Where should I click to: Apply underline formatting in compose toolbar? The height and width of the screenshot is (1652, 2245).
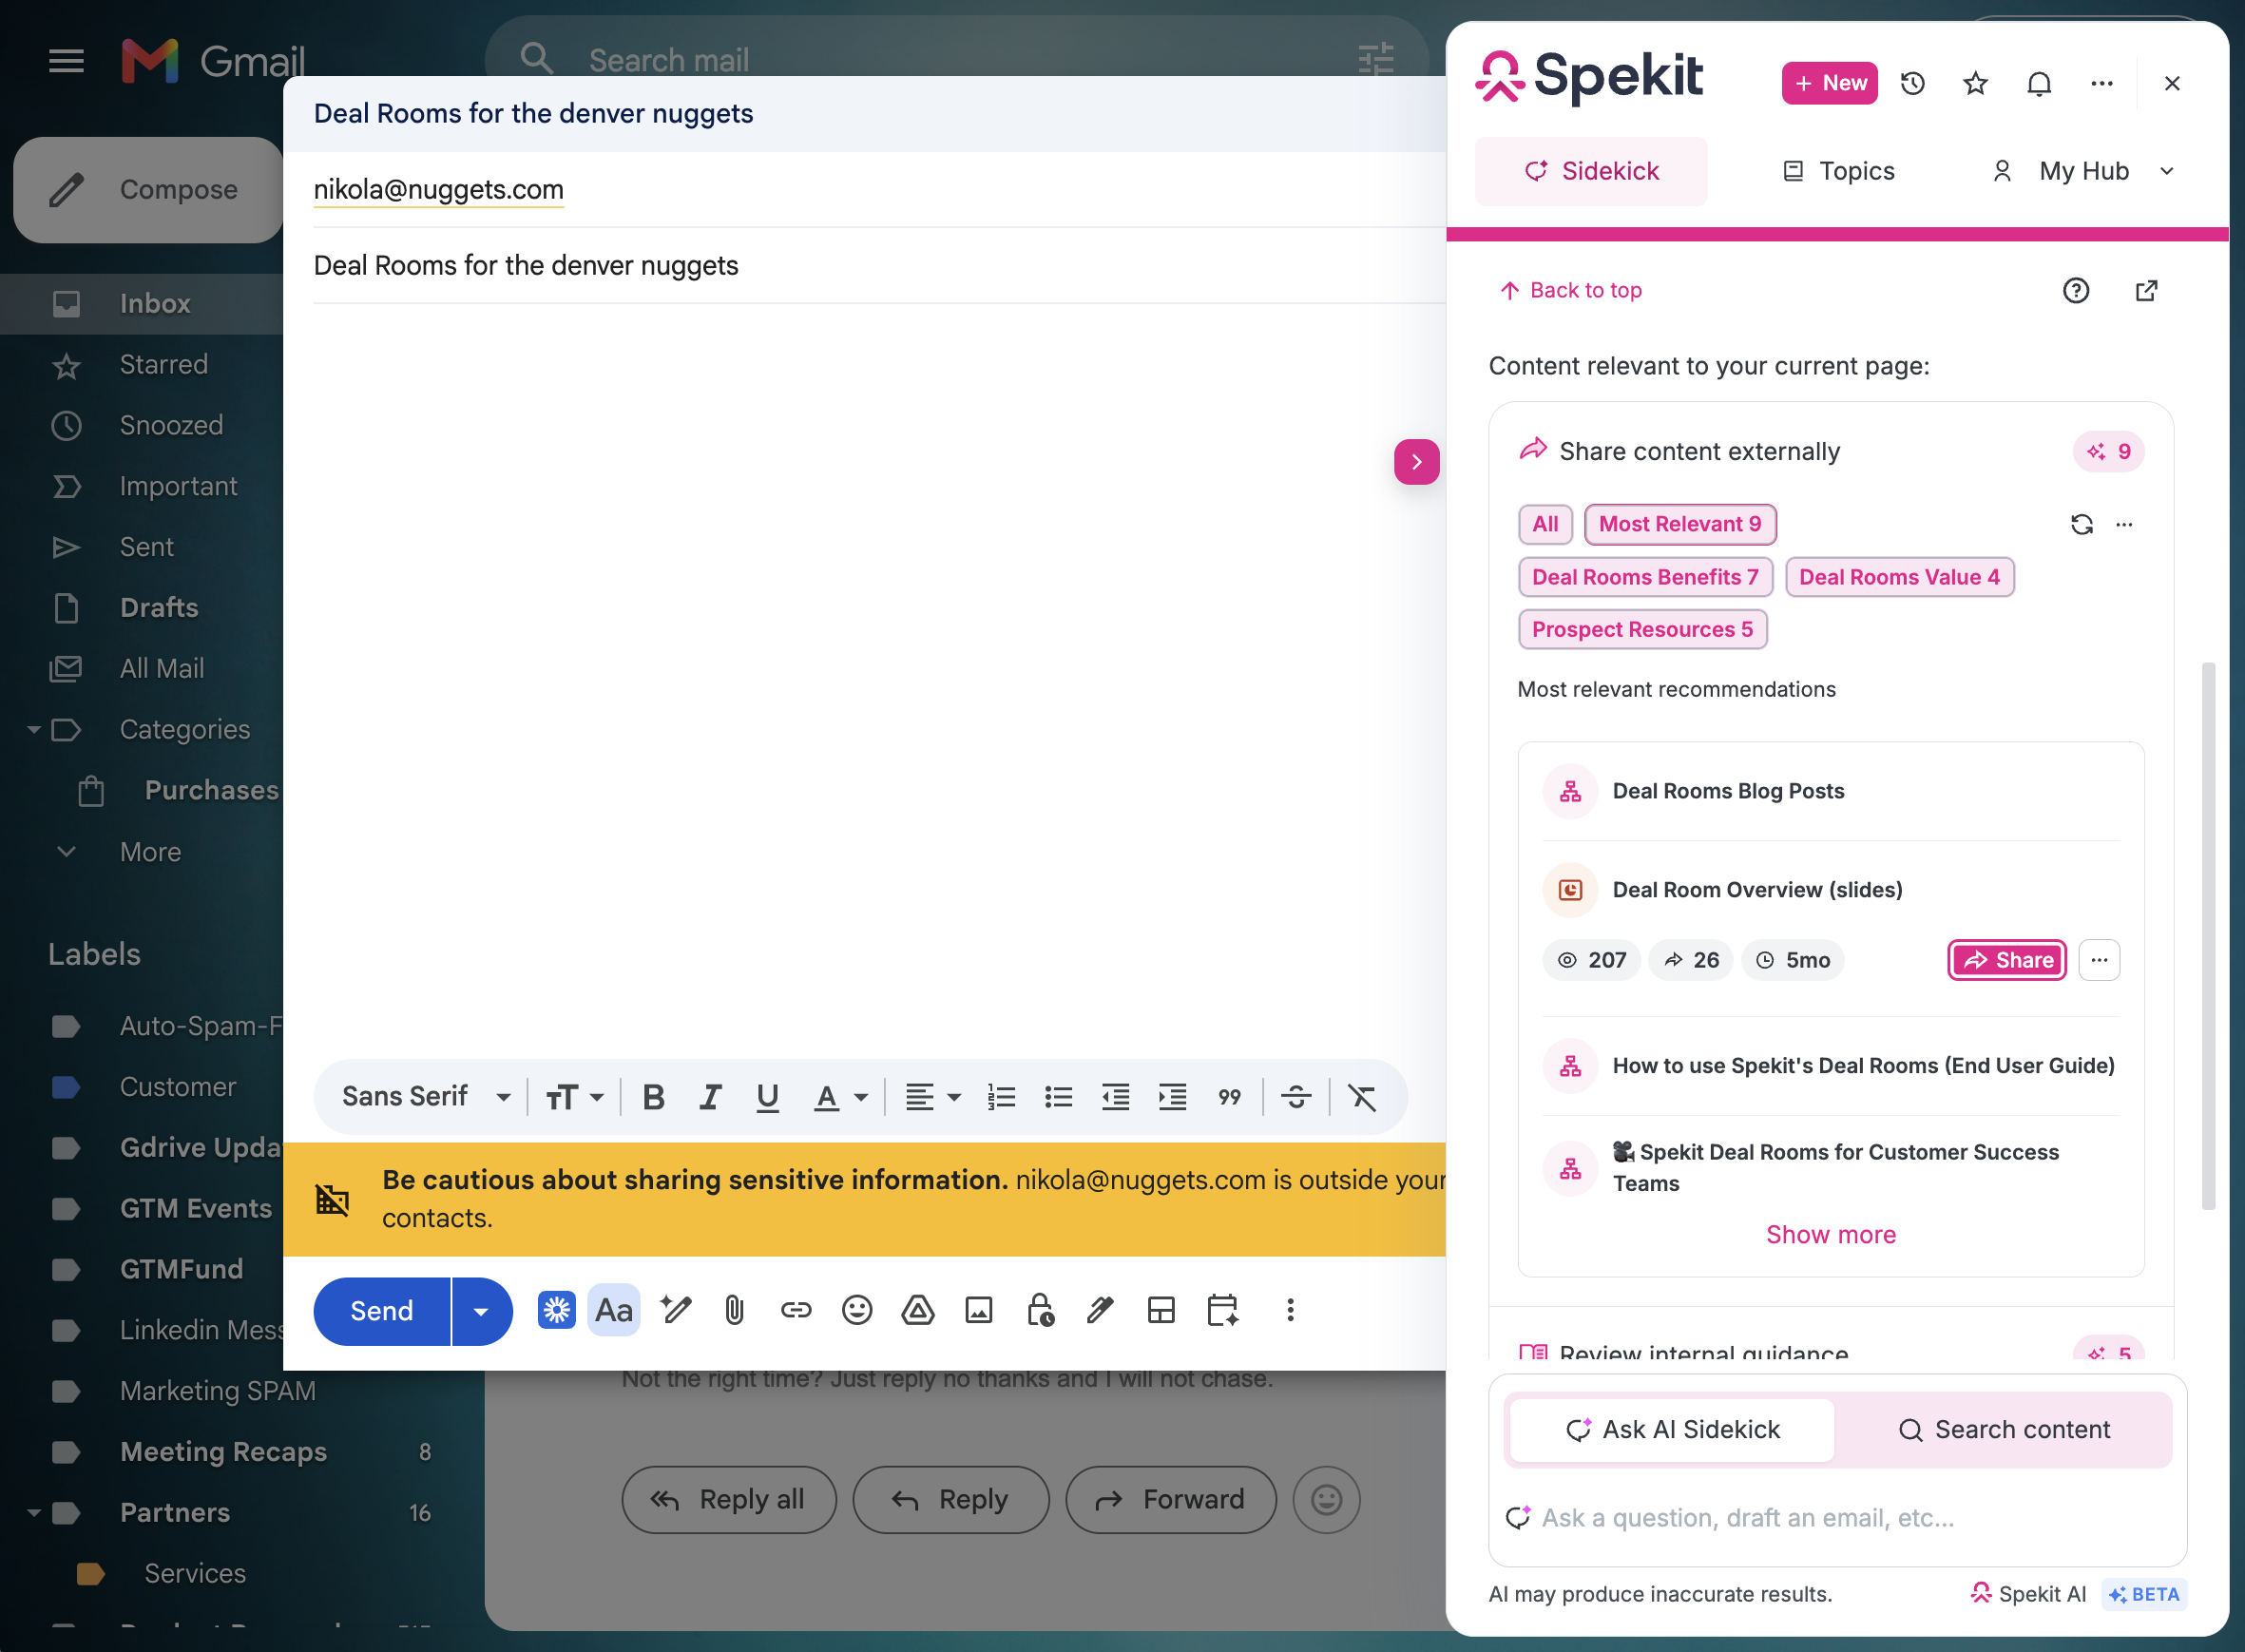point(767,1097)
